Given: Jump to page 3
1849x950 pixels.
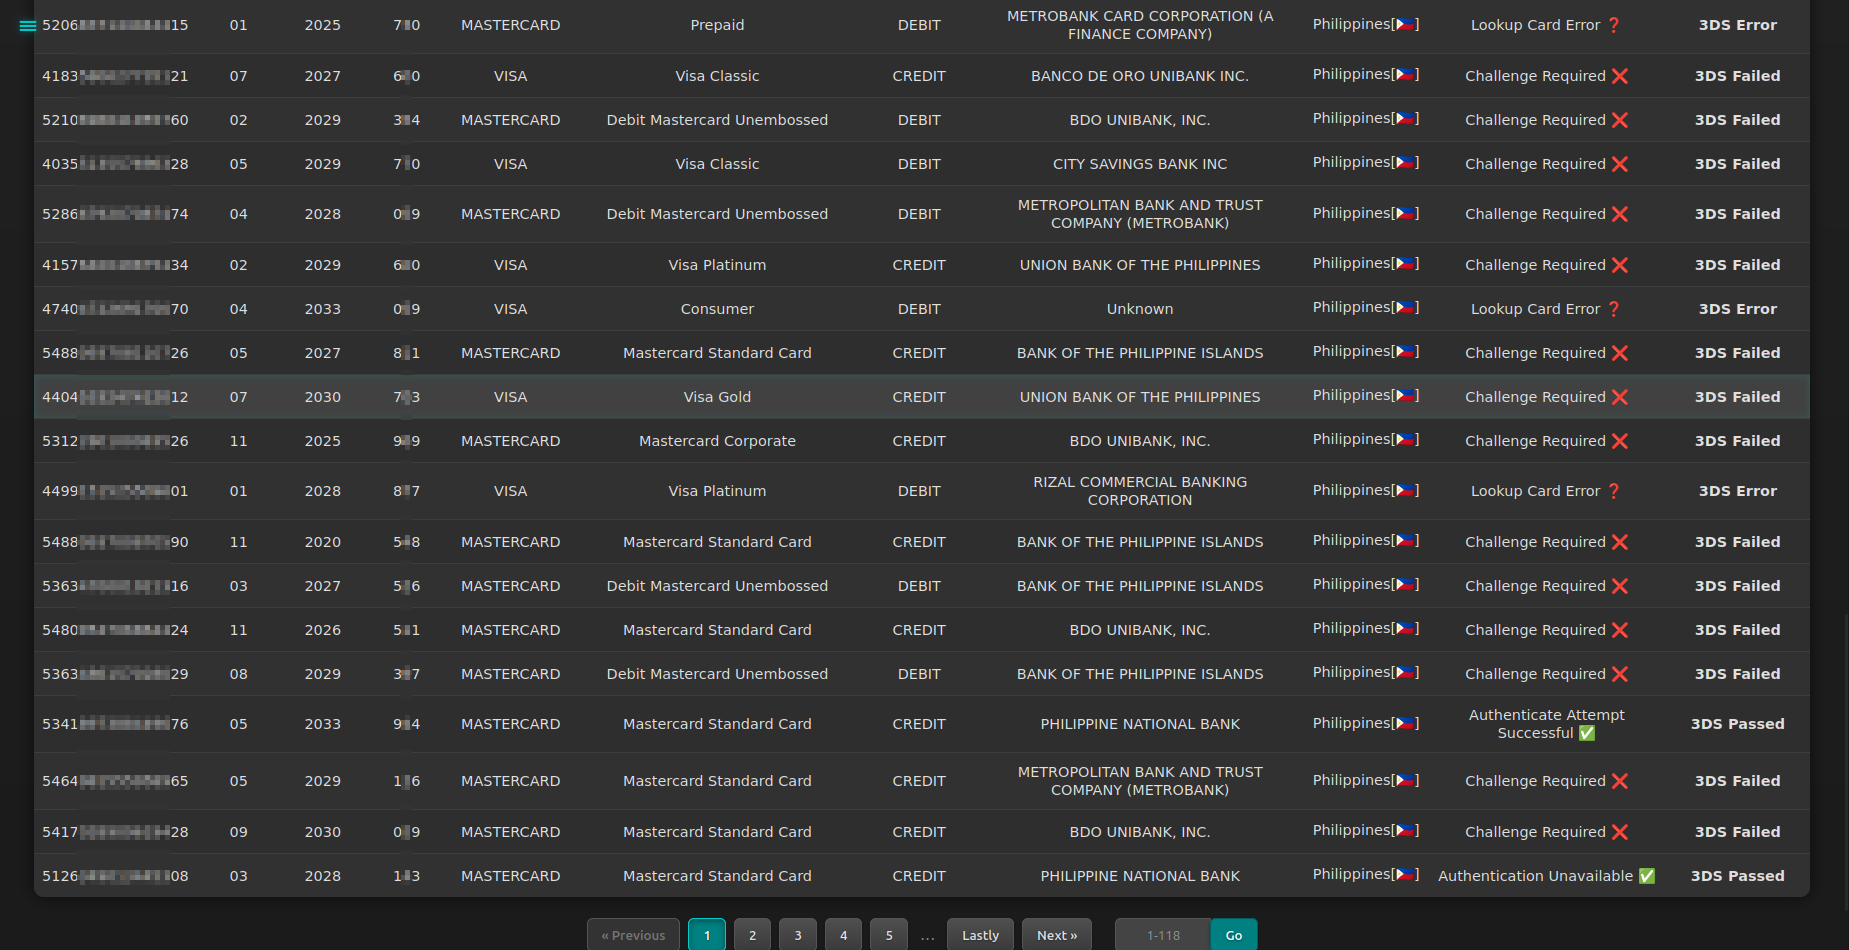Looking at the screenshot, I should (798, 935).
